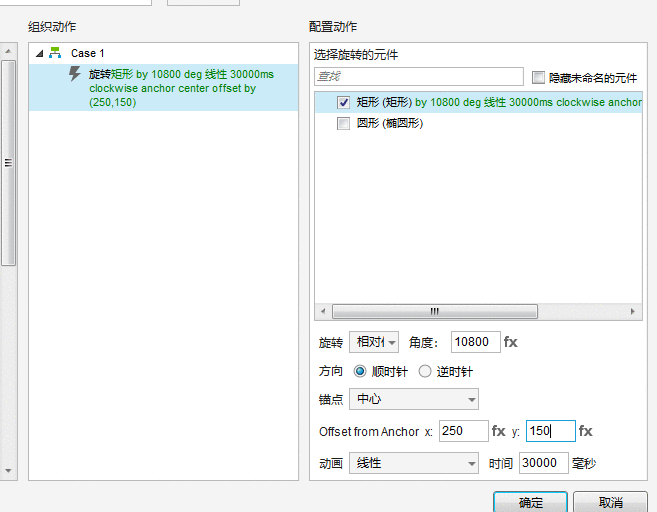
Task: Select the 顺时针 radio button
Action: pyautogui.click(x=360, y=371)
